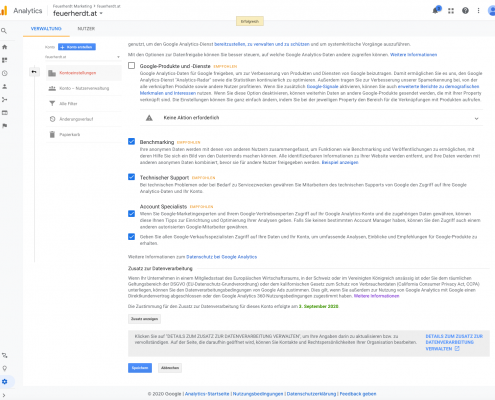Screen dimensions: 495x400
Task: Click the Änderungsverlauf history icon
Action: (x=52, y=119)
